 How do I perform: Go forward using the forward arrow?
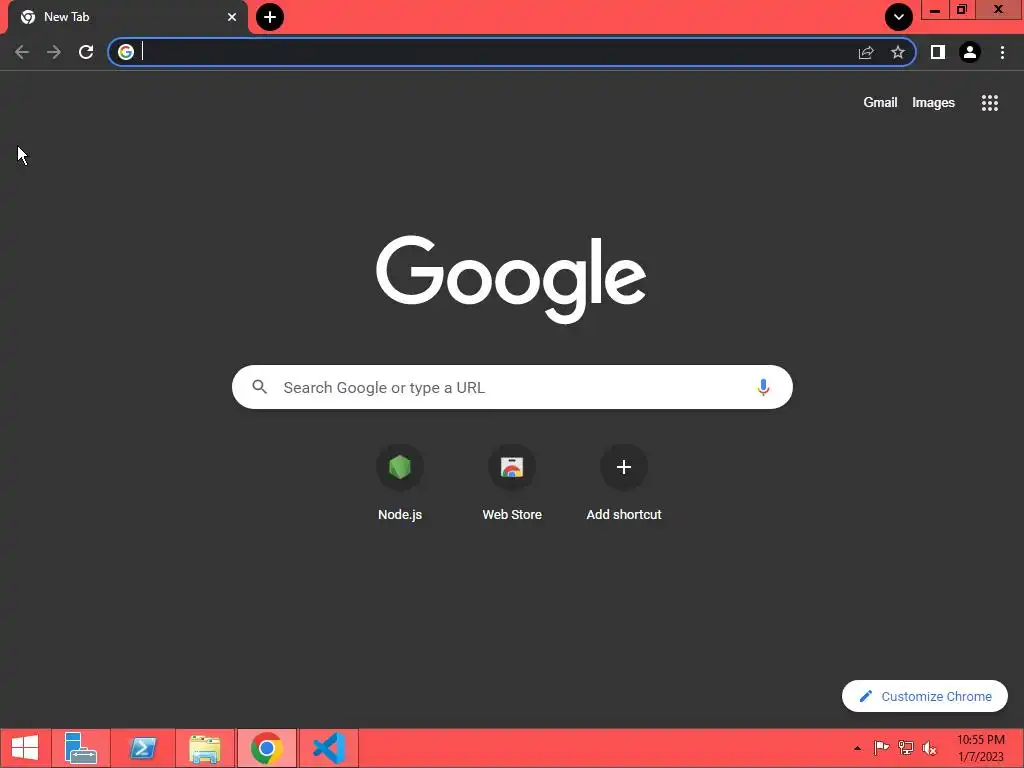[x=54, y=52]
